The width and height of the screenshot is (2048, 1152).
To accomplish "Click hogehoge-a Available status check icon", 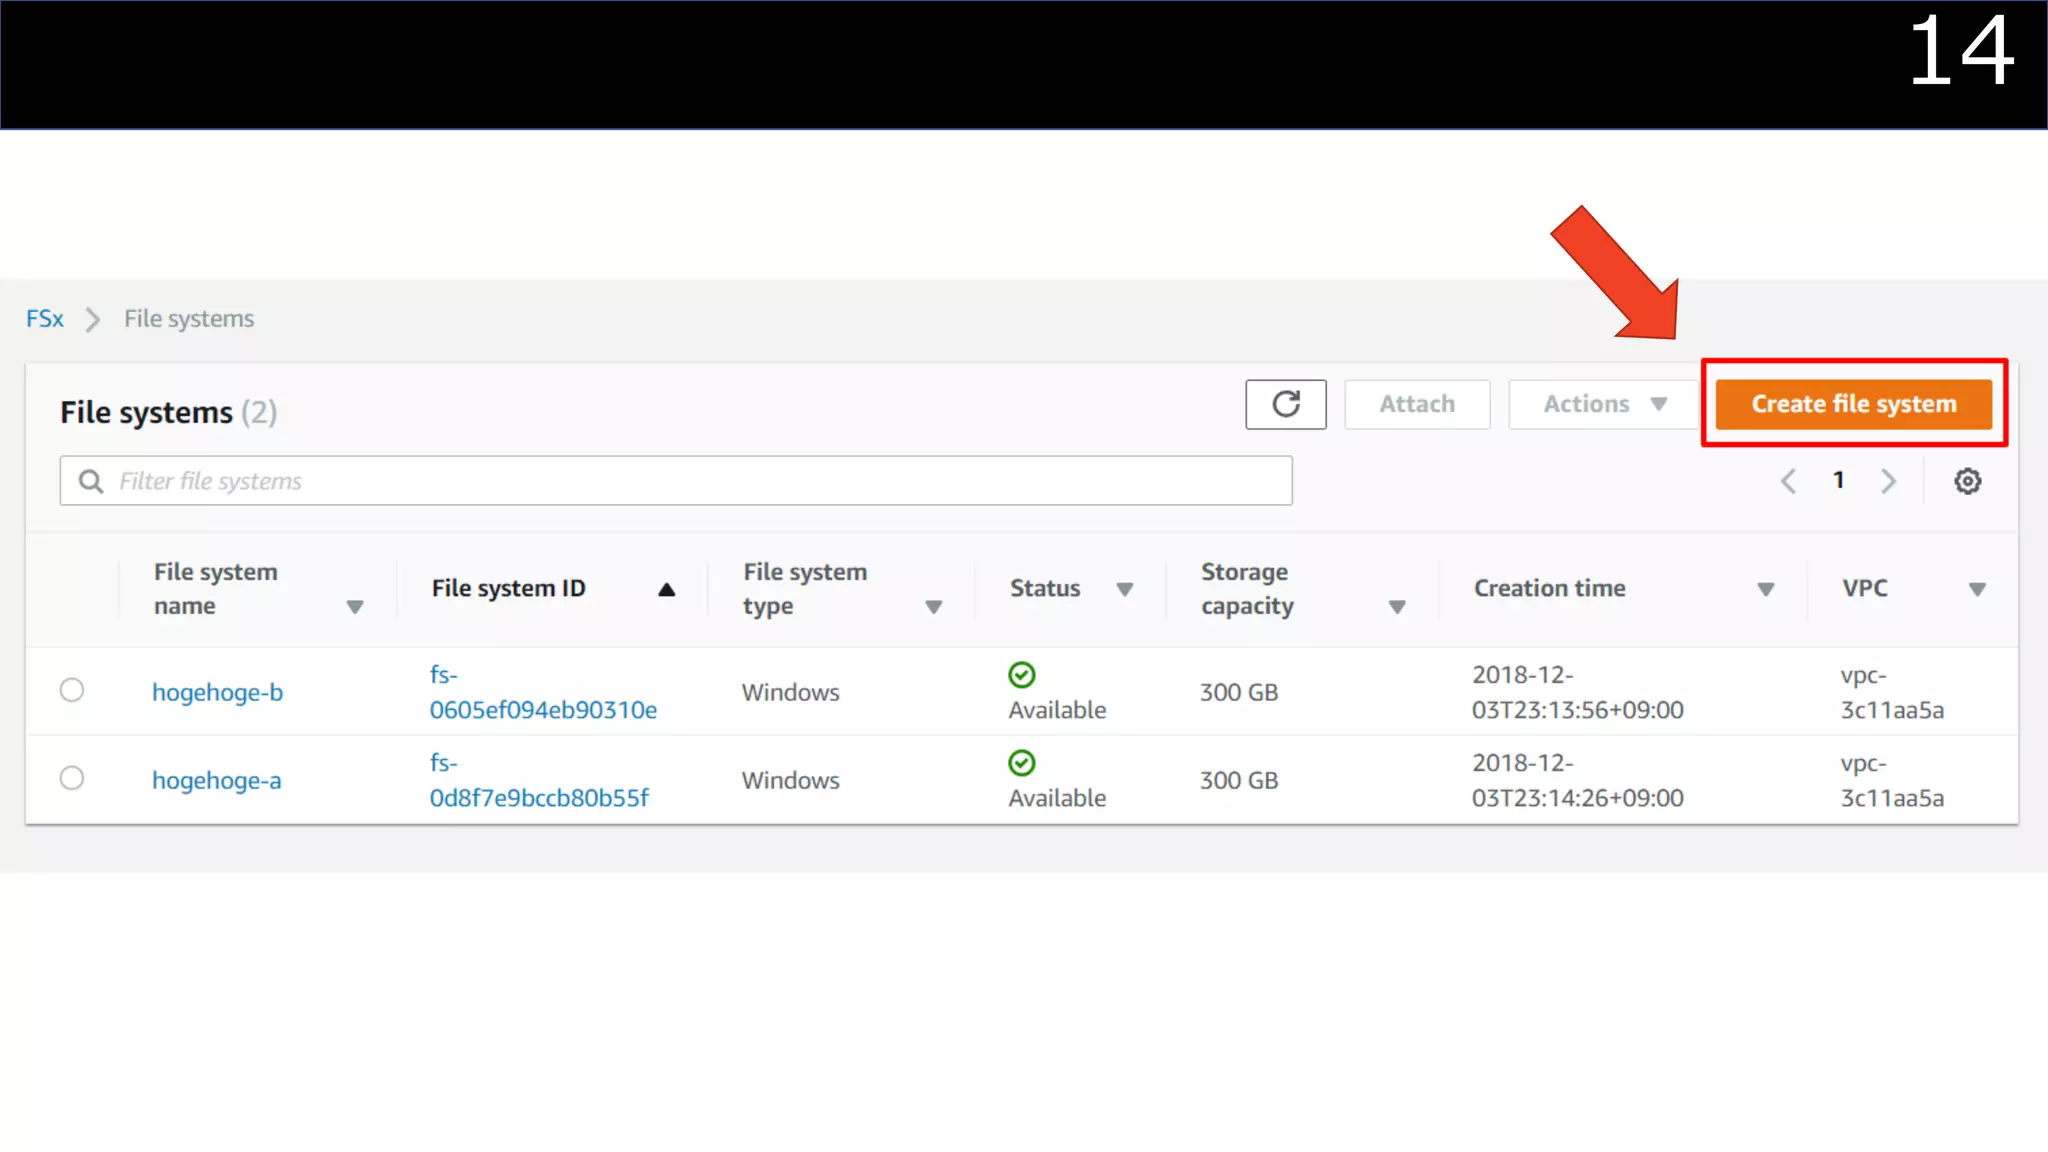I will click(1021, 763).
